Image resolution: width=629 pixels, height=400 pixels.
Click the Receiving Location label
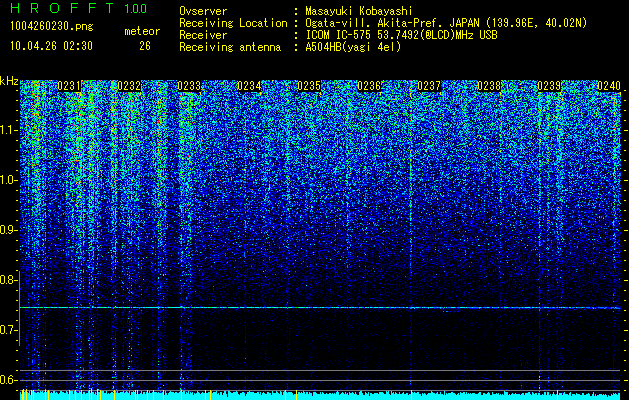tap(233, 23)
